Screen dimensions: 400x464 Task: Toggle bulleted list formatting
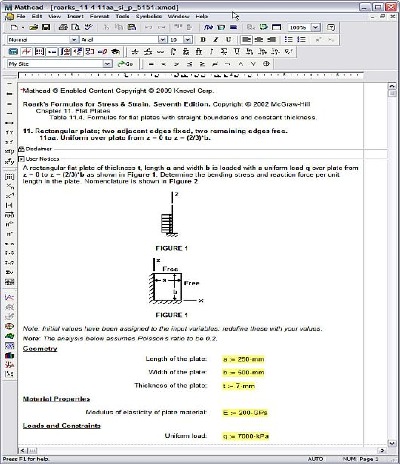tap(289, 40)
